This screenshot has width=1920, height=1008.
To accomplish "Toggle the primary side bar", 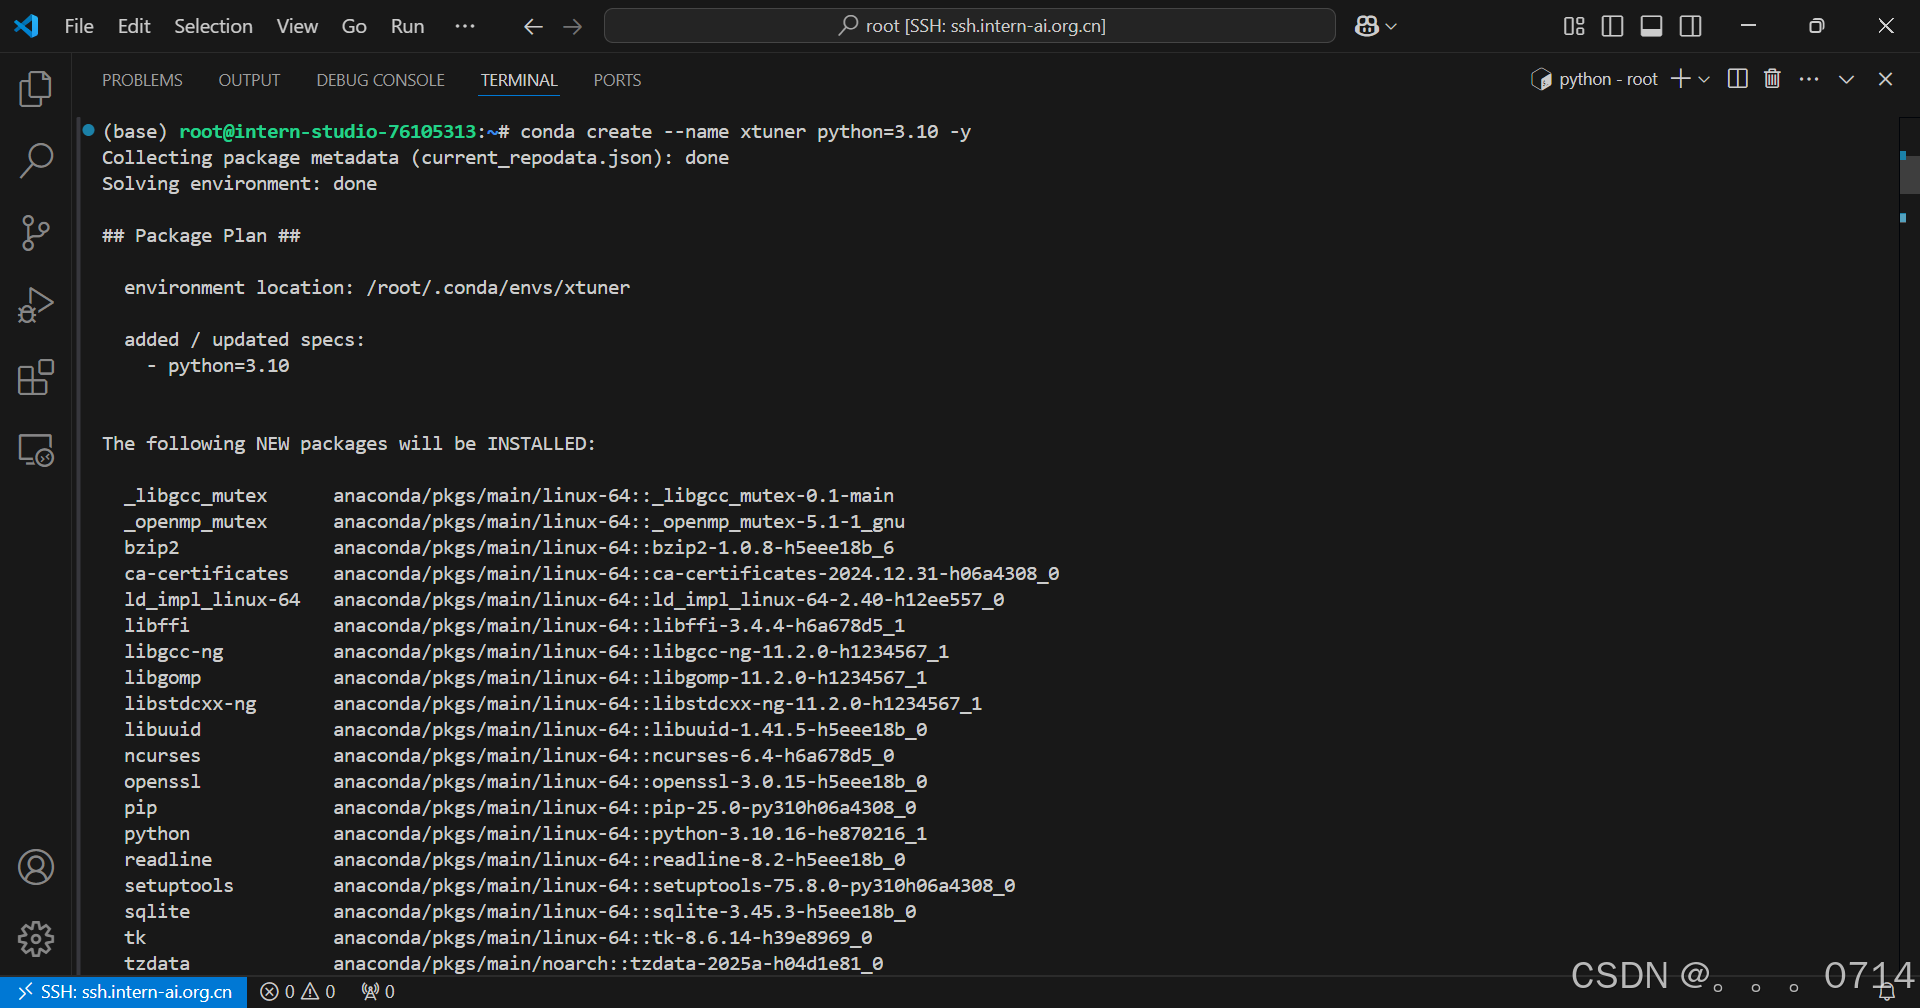I will point(1613,27).
